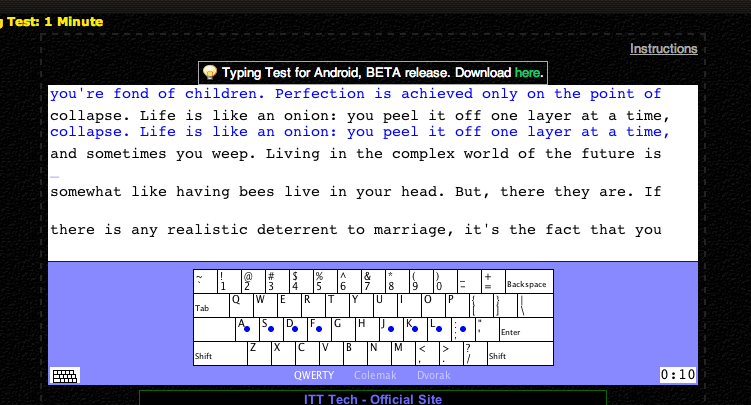Switch to the Dvorak layout
The width and height of the screenshot is (751, 405).
pos(436,376)
